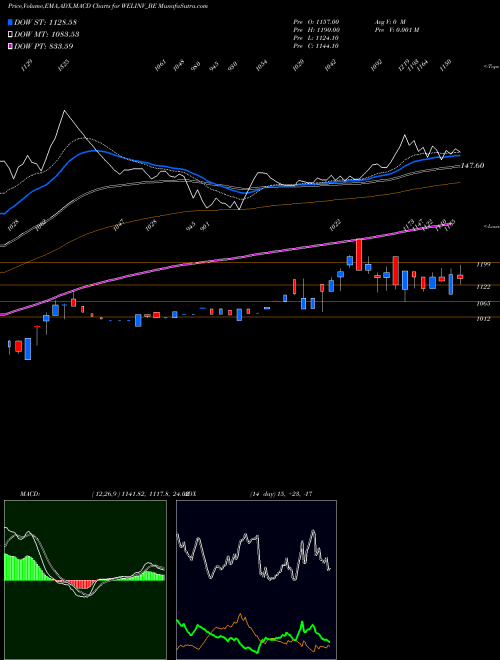Image resolution: width=500 pixels, height=660 pixels.
Task: Click the 147.60 moving average value label
Action: [472, 166]
